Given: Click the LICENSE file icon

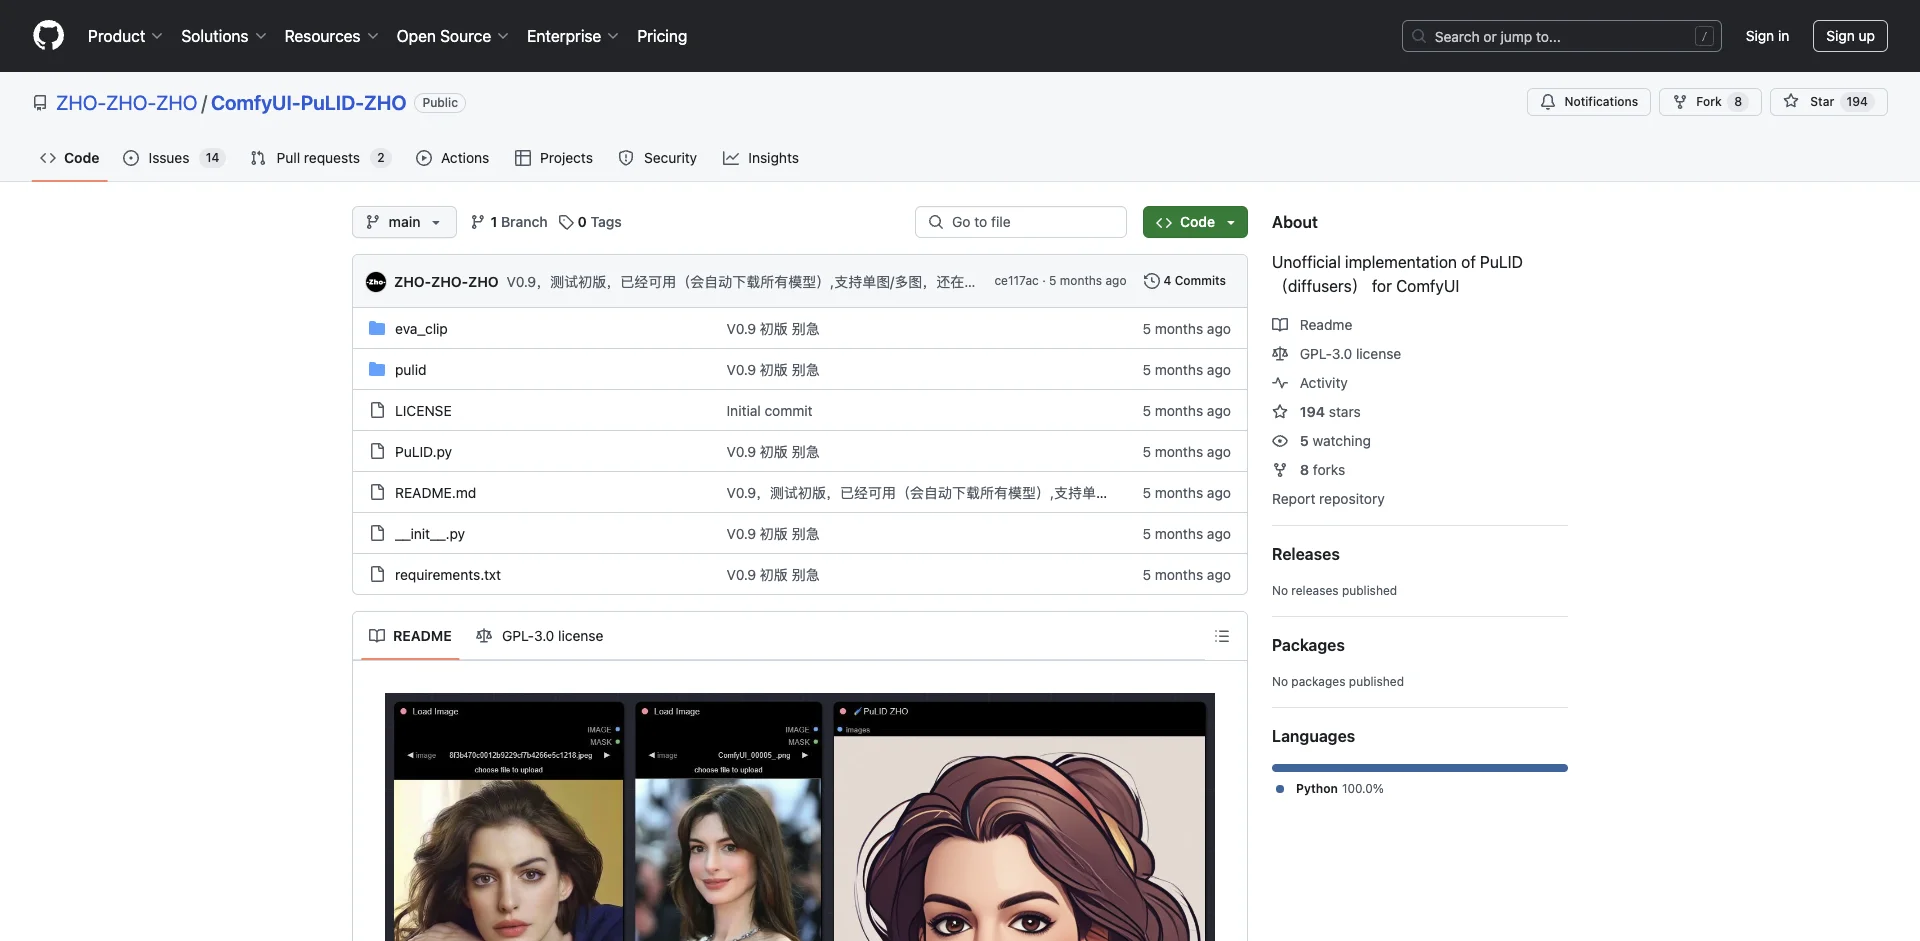Looking at the screenshot, I should (377, 411).
